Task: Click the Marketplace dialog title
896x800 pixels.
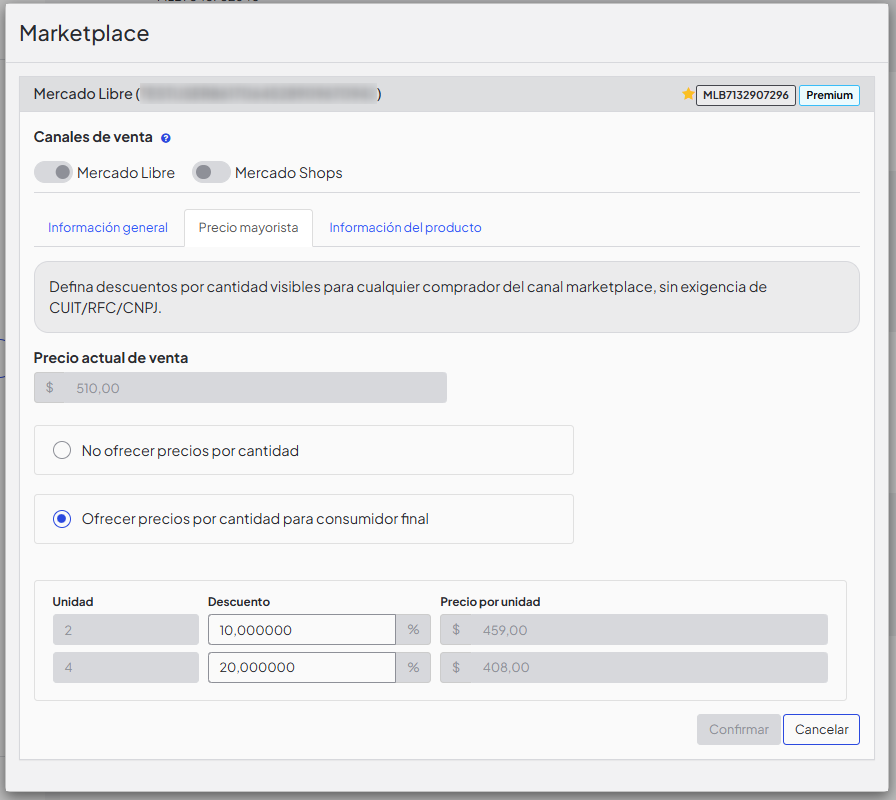Action: [x=84, y=33]
